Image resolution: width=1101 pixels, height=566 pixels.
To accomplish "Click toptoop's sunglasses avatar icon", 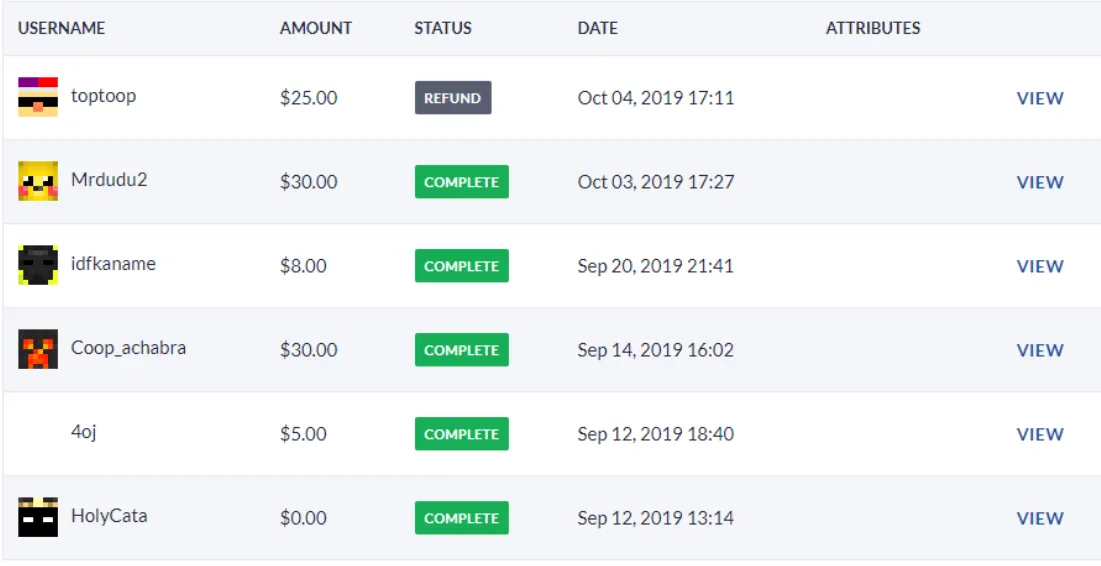I will coord(38,97).
